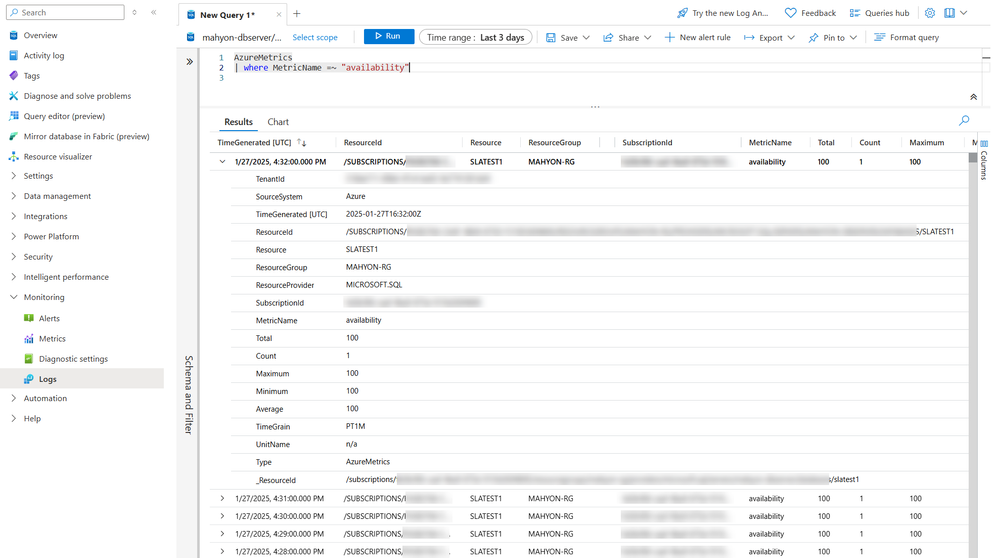Expand the Settings section
The width and height of the screenshot is (999, 558).
coord(13,176)
